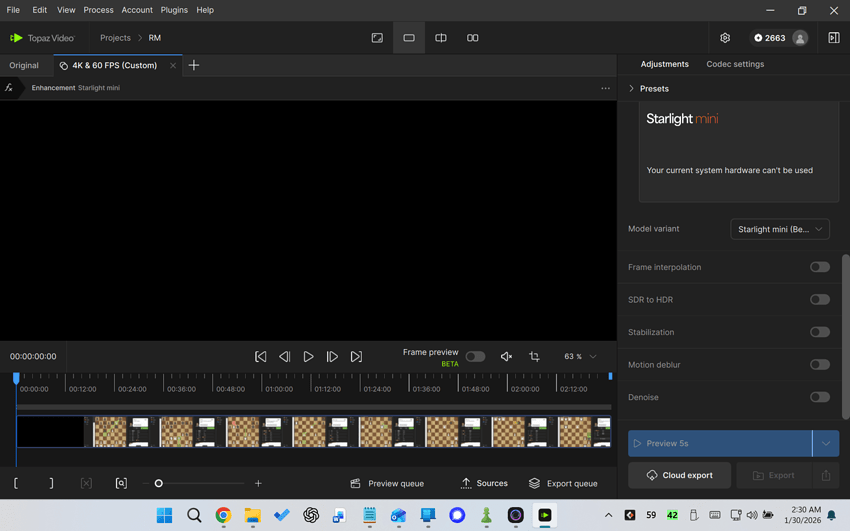Screen dimensions: 850x531
Task: Expand the Presets section
Action: (x=649, y=89)
